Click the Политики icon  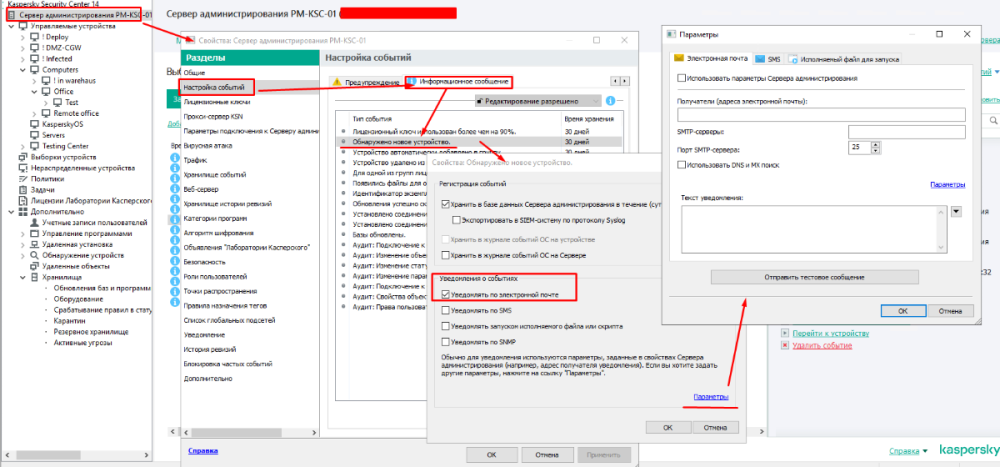pos(24,179)
